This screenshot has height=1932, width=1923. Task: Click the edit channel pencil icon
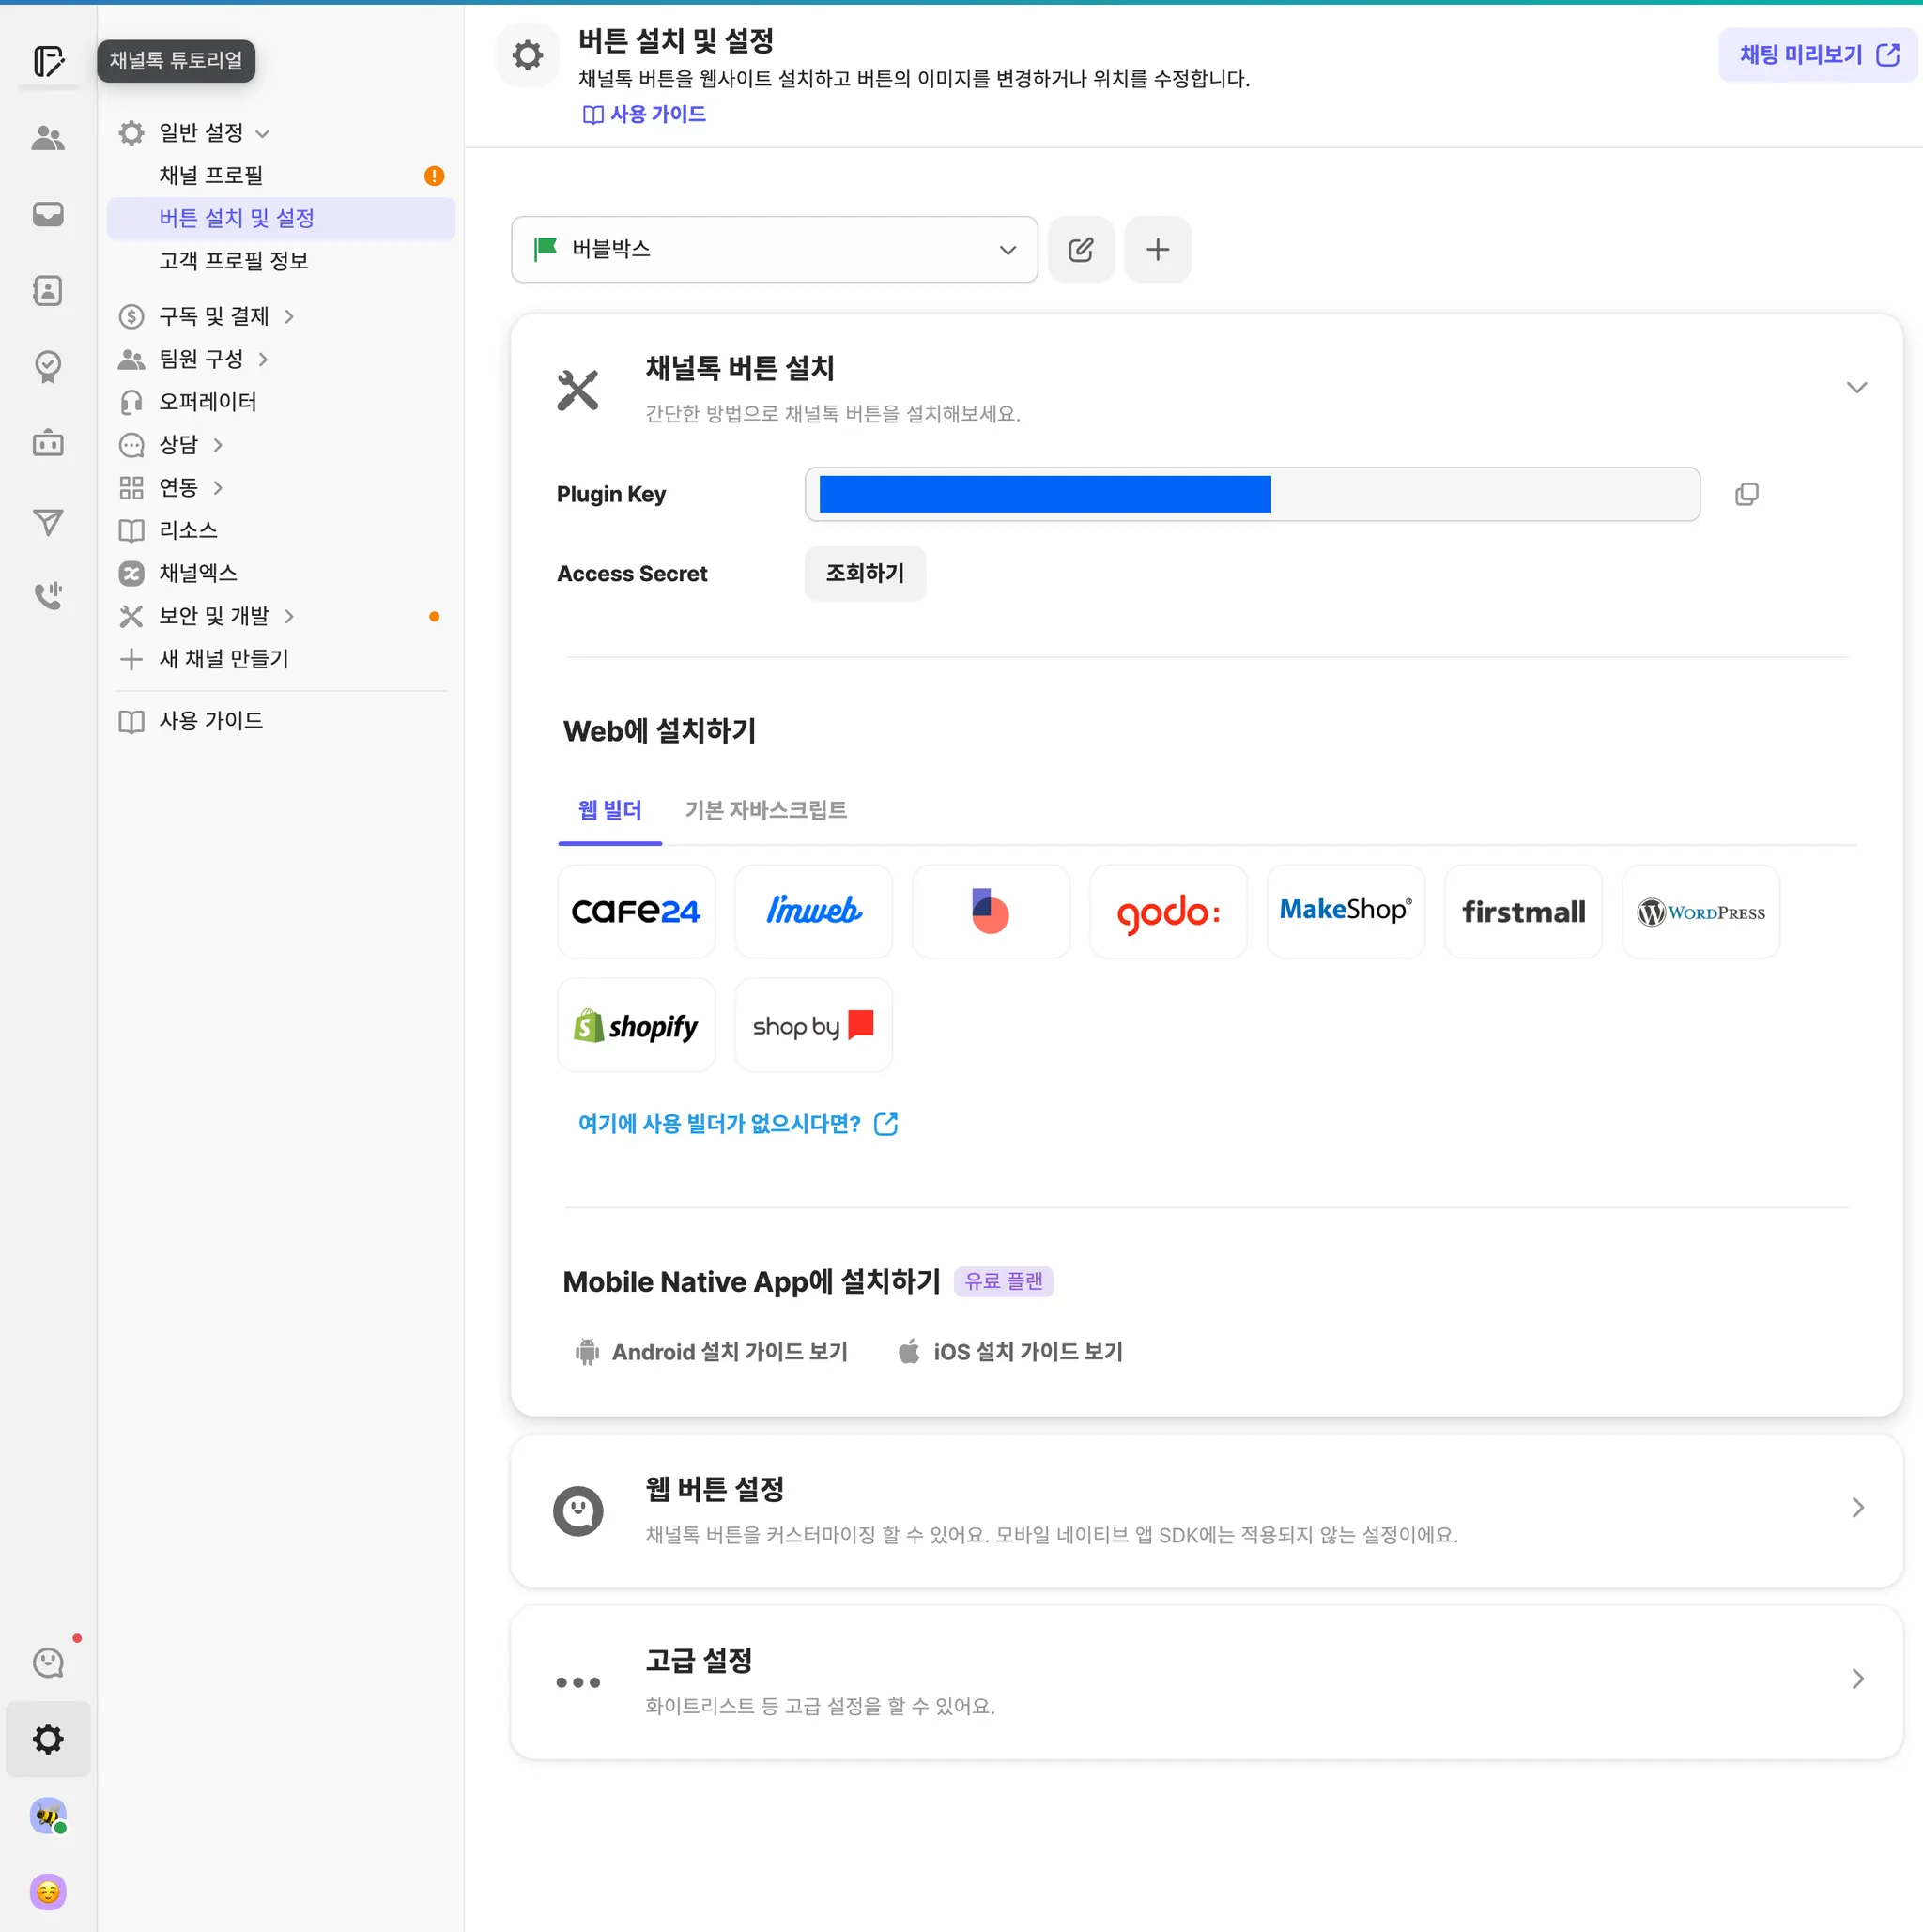point(1080,249)
